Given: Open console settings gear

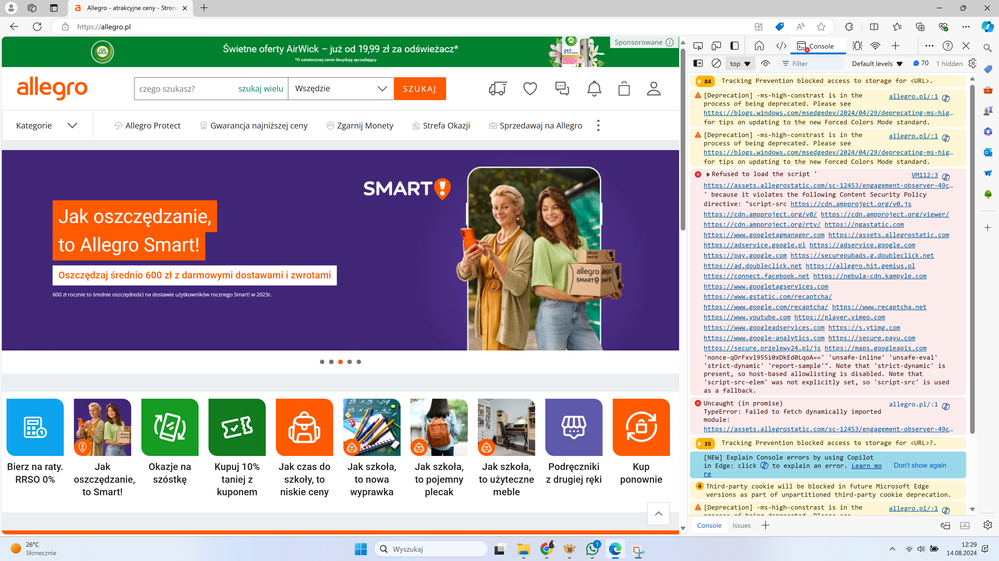Looking at the screenshot, I should click(972, 64).
